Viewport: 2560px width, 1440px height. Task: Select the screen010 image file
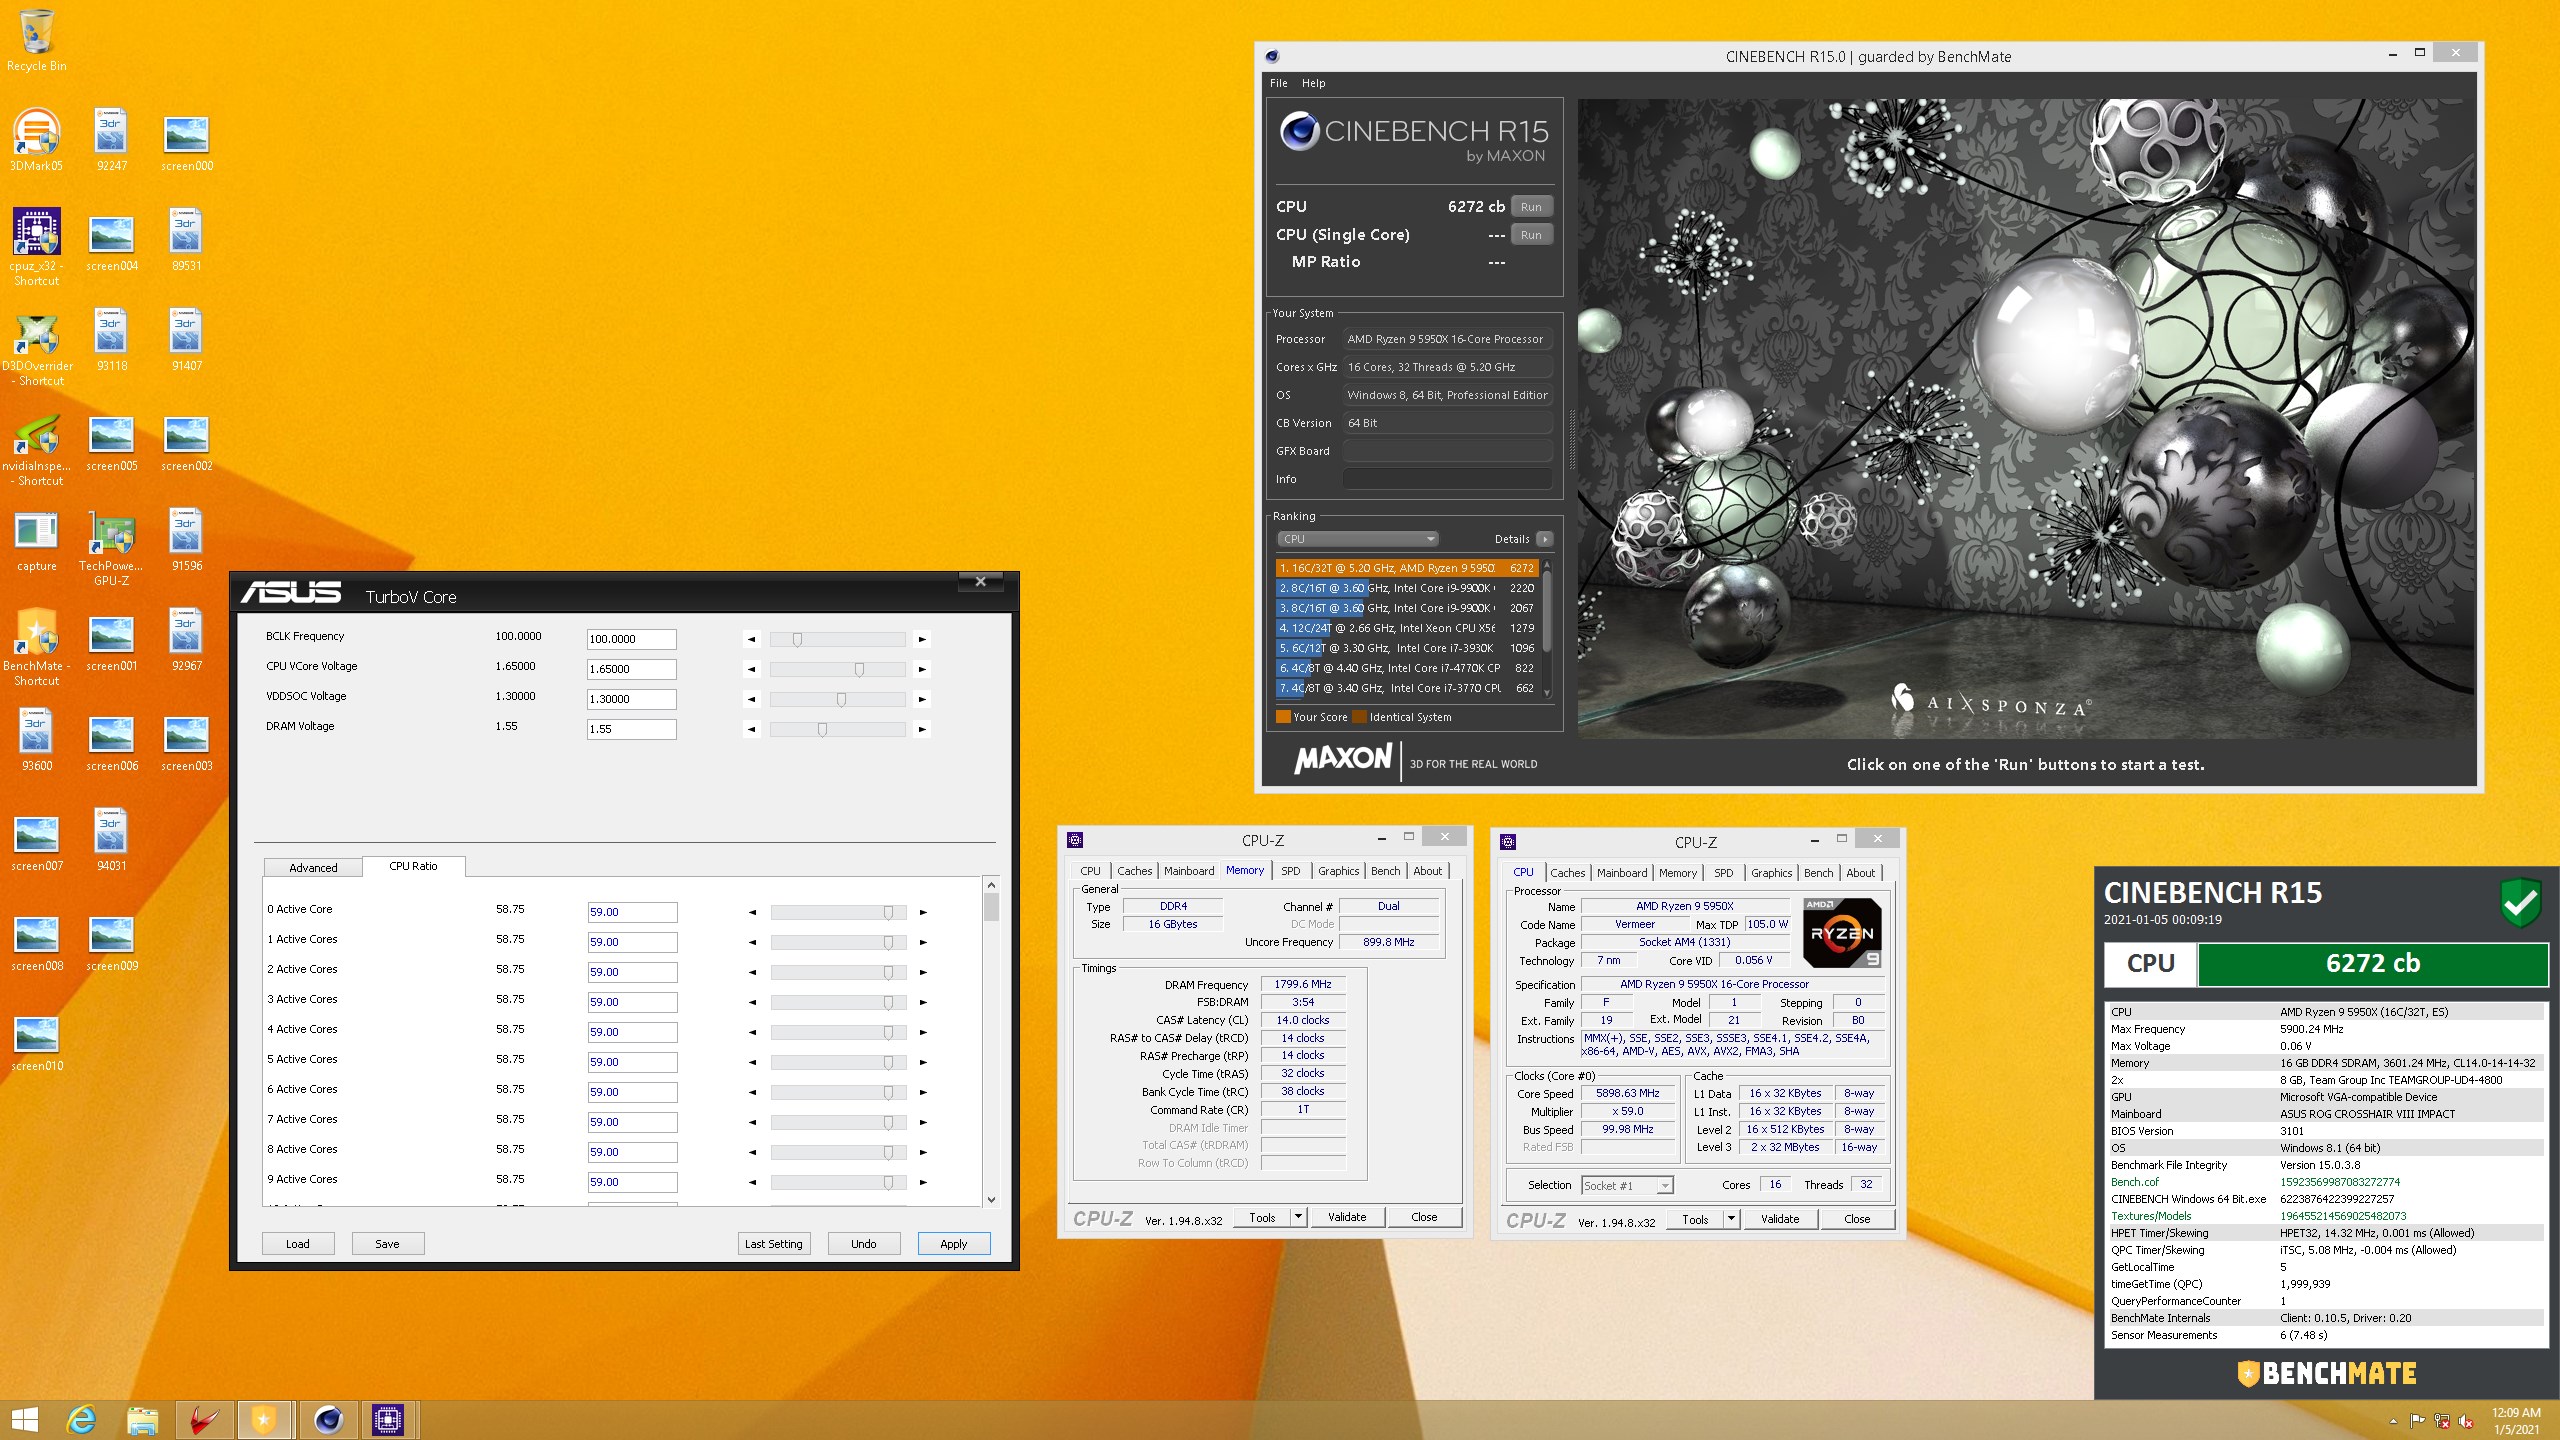coord(37,1040)
